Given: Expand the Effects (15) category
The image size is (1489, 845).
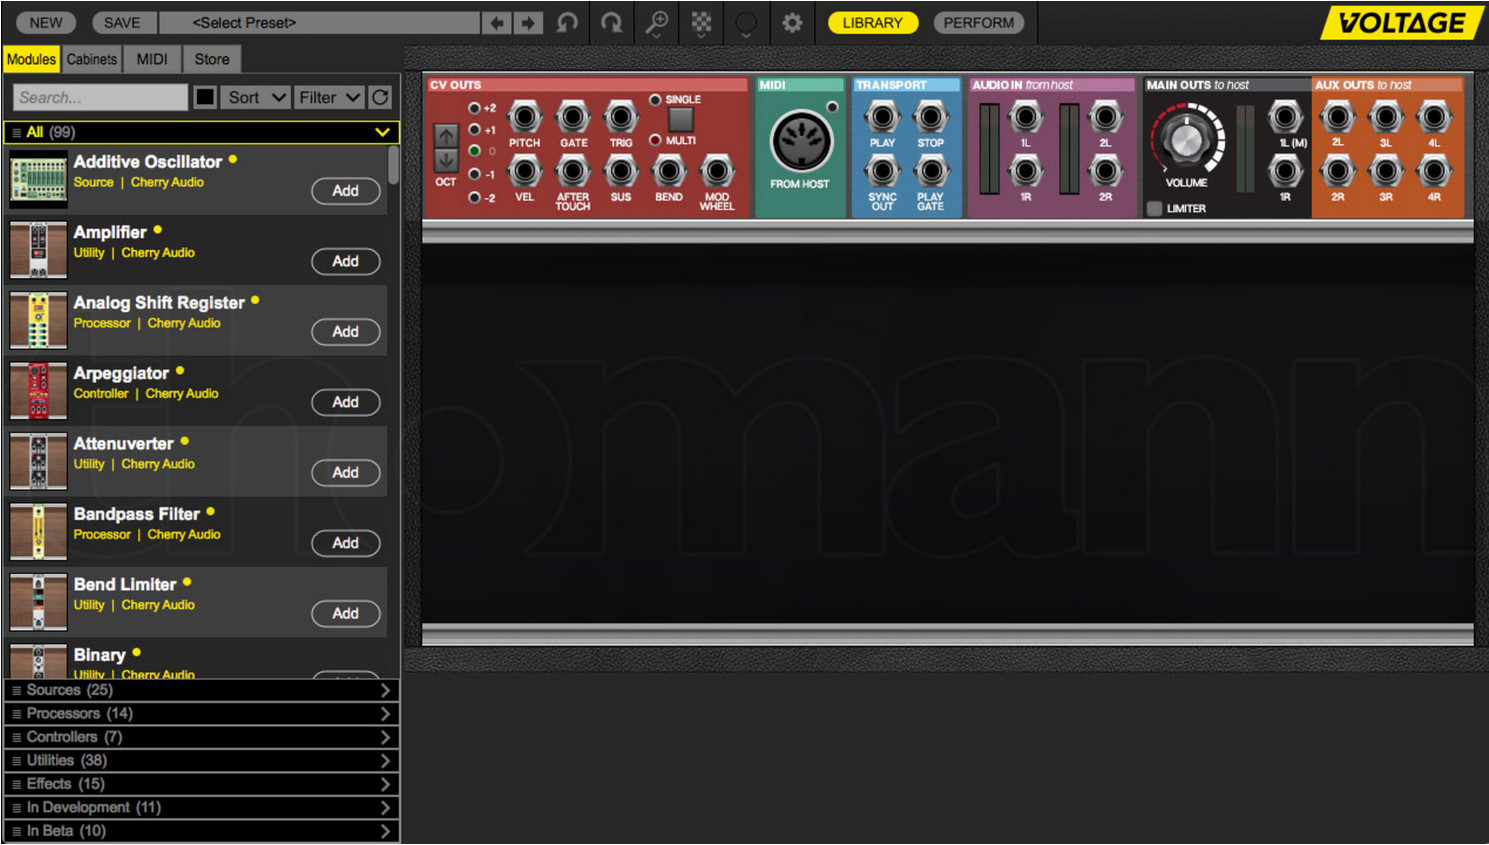Looking at the screenshot, I should tap(200, 783).
